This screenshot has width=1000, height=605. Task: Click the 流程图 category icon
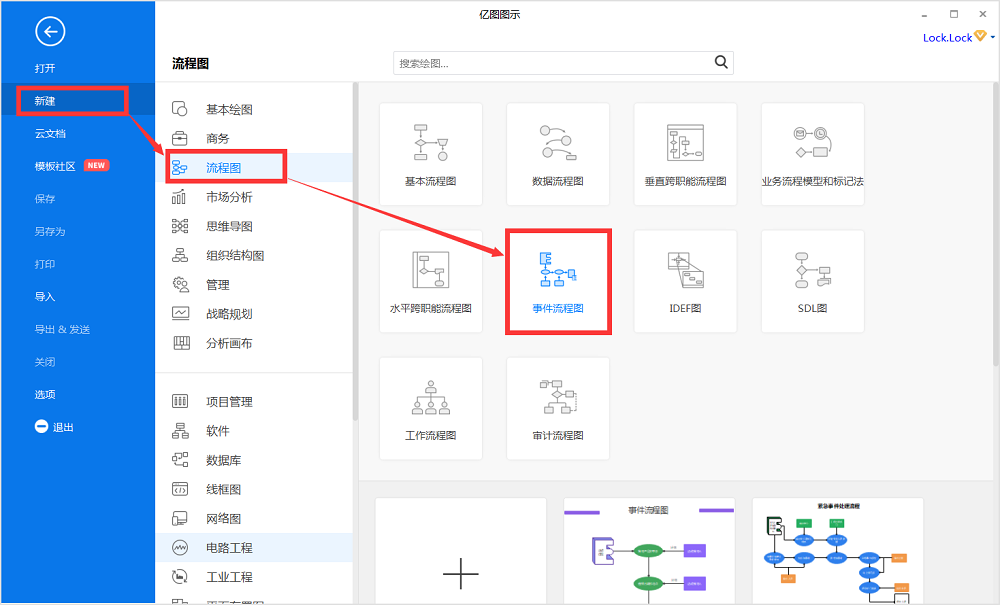[180, 168]
